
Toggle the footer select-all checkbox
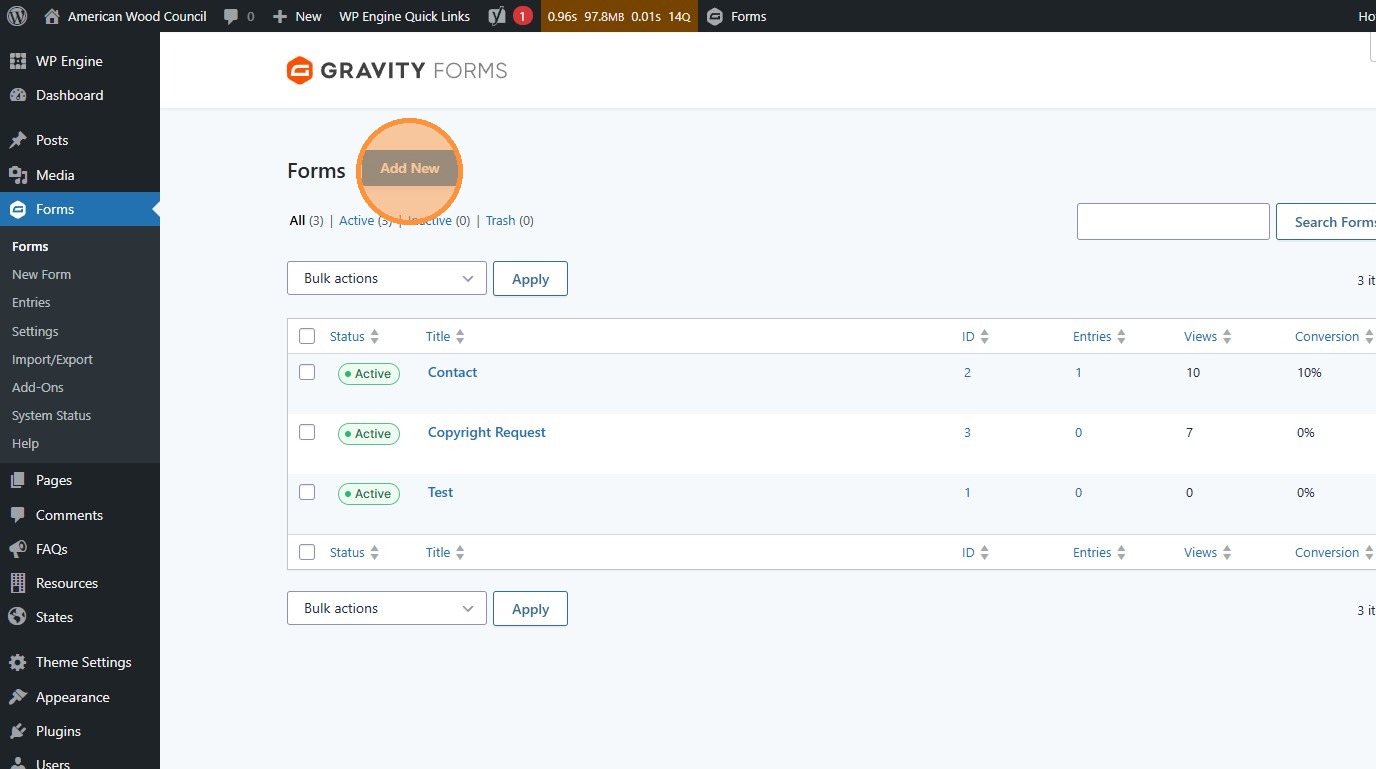pos(307,552)
